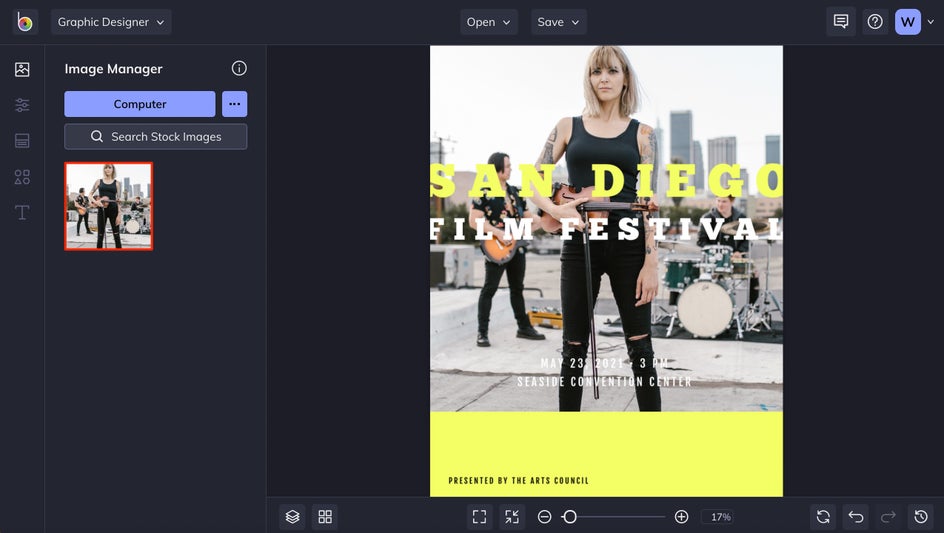
Task: Select the MAY 23, 2021 date text
Action: 604,363
